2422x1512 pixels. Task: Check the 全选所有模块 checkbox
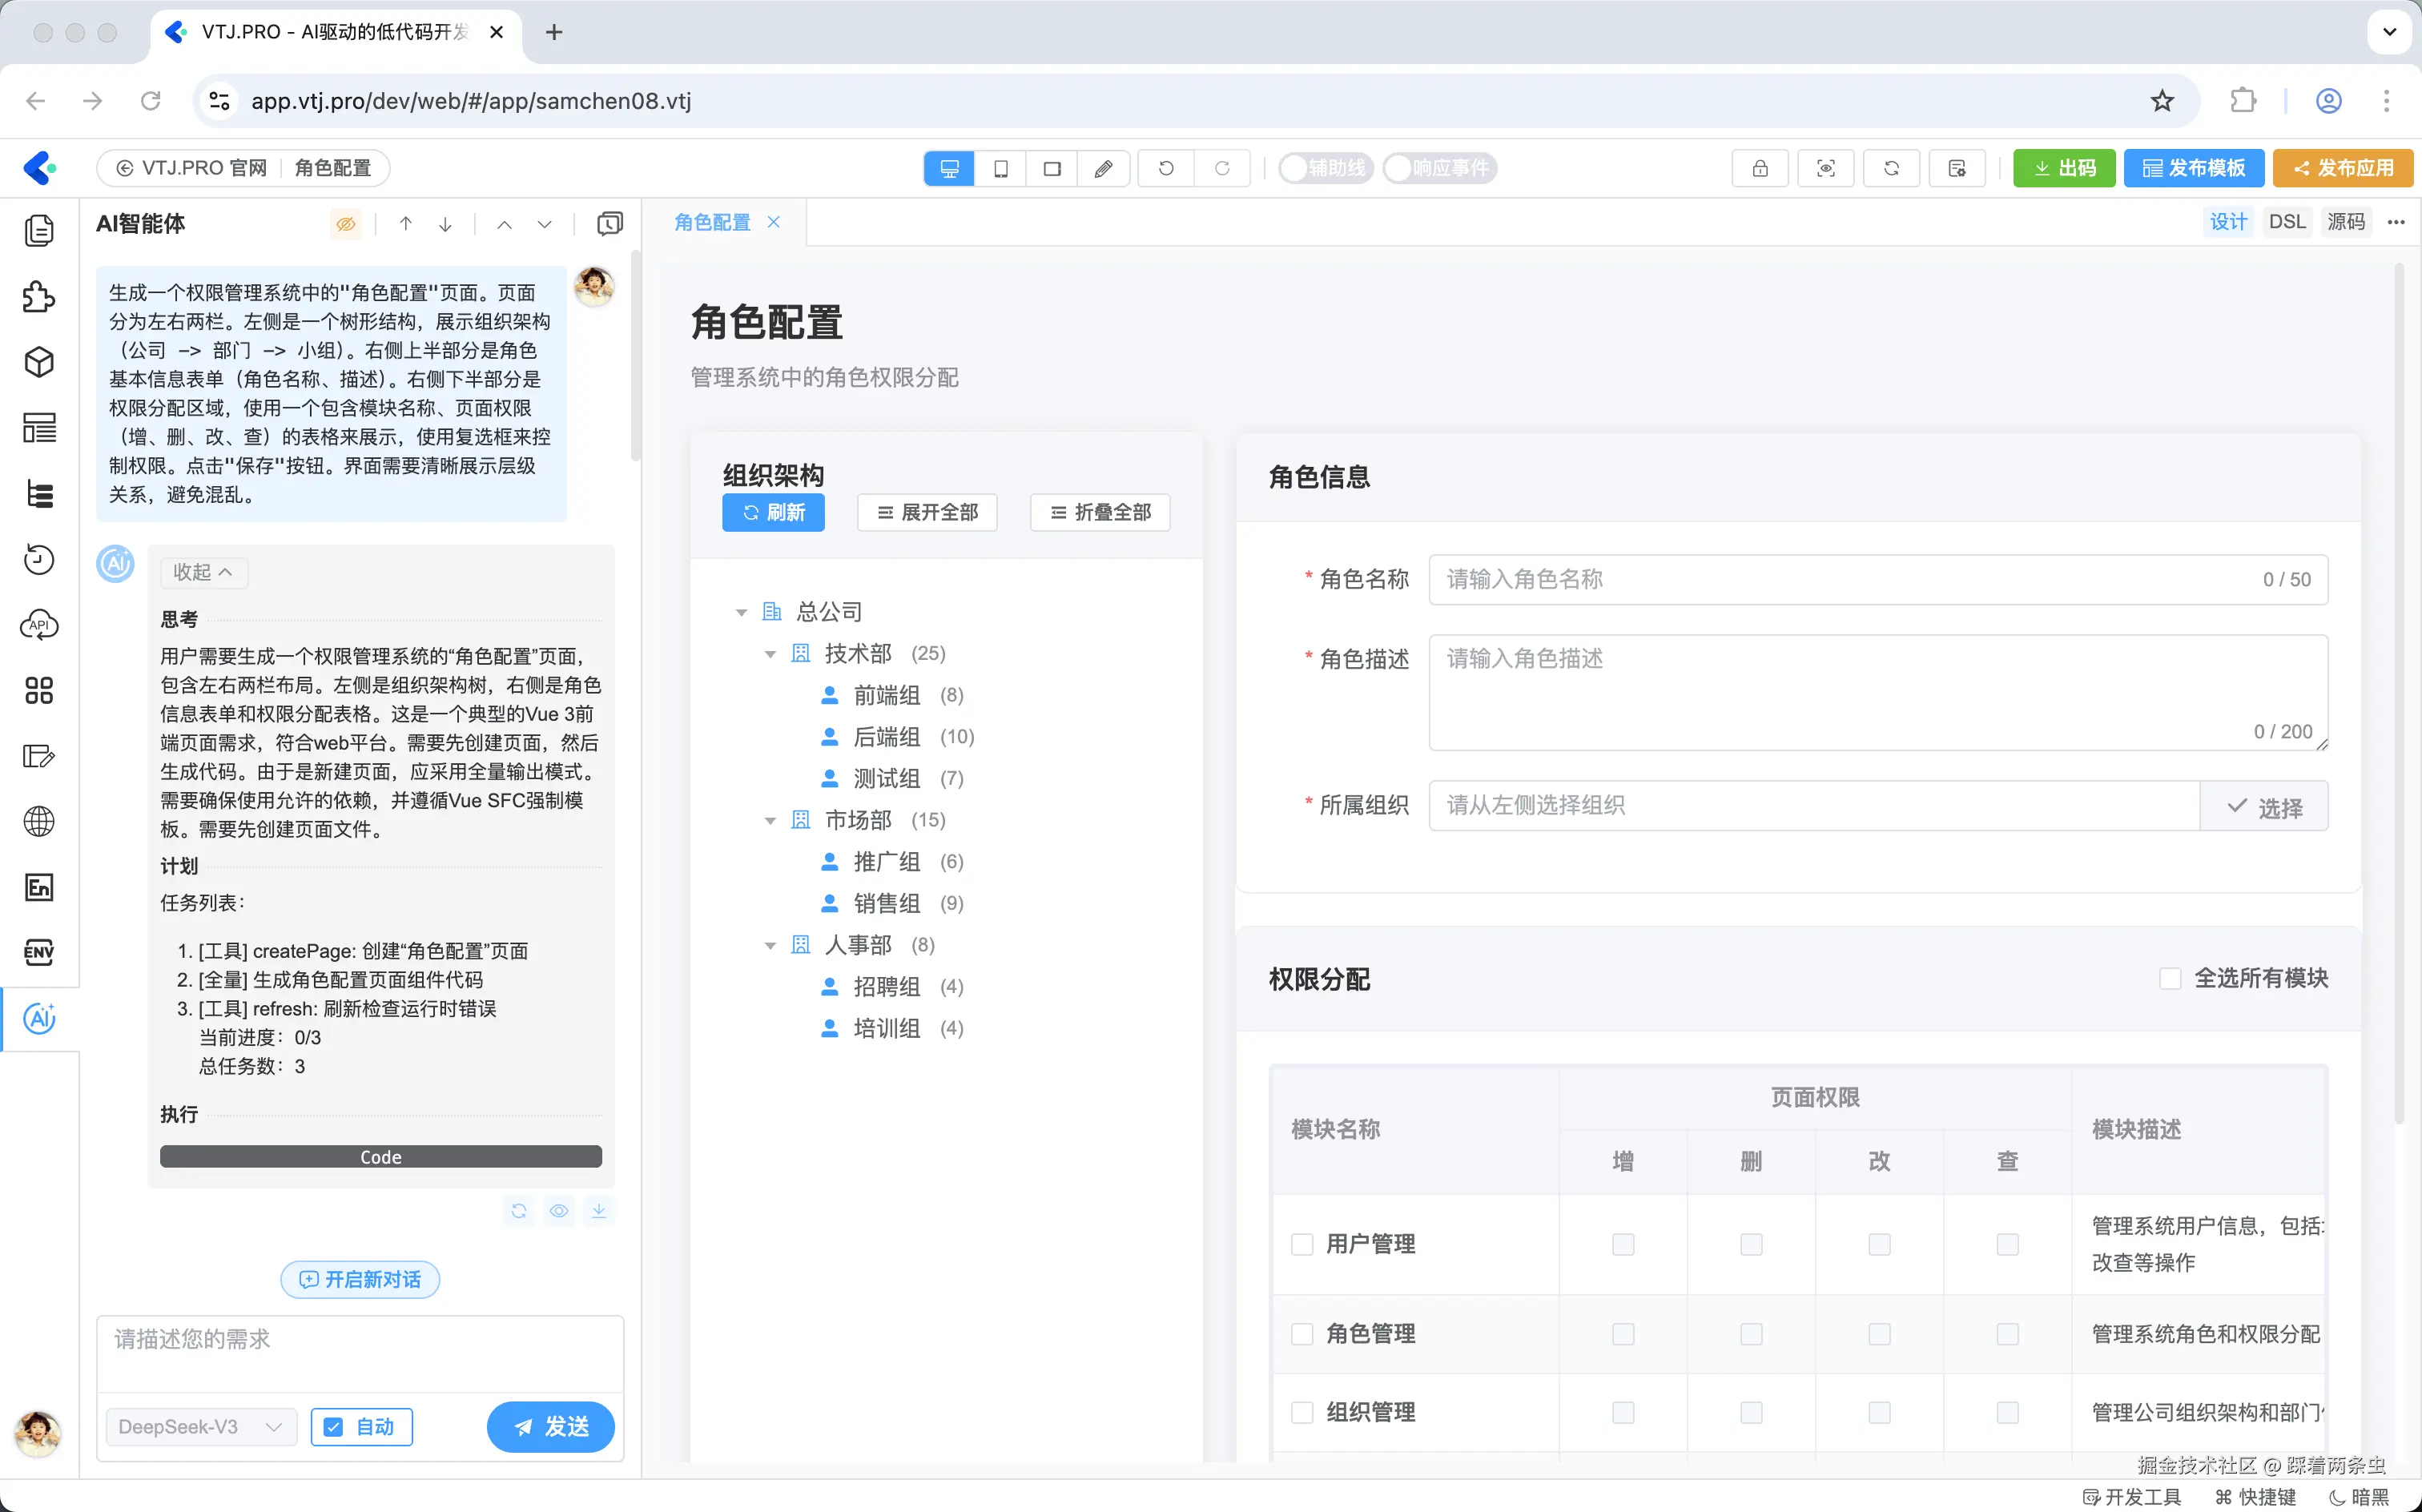[2170, 978]
